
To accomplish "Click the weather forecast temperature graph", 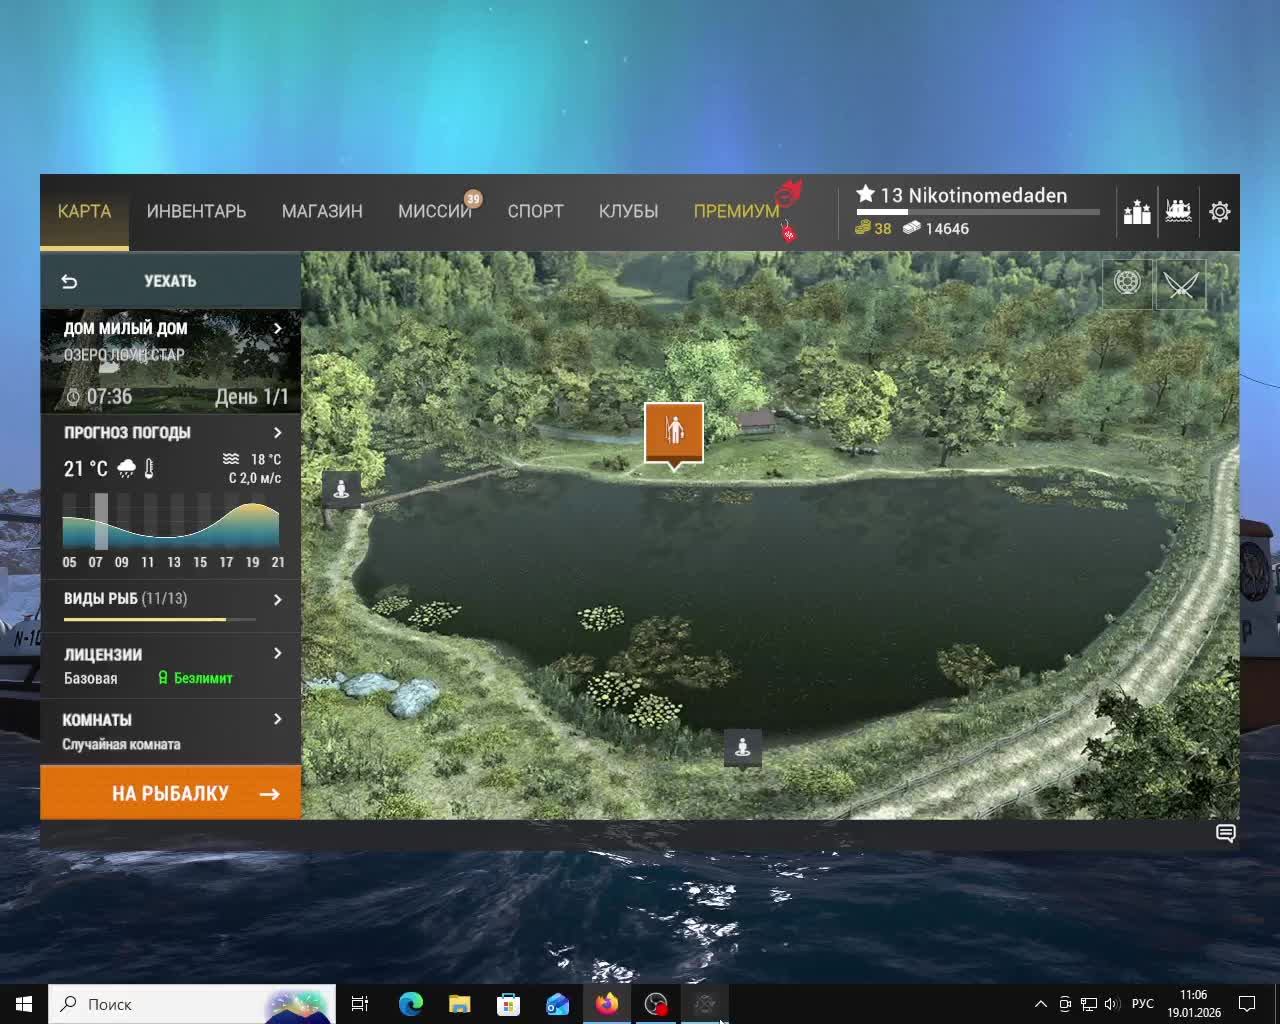I will (171, 522).
